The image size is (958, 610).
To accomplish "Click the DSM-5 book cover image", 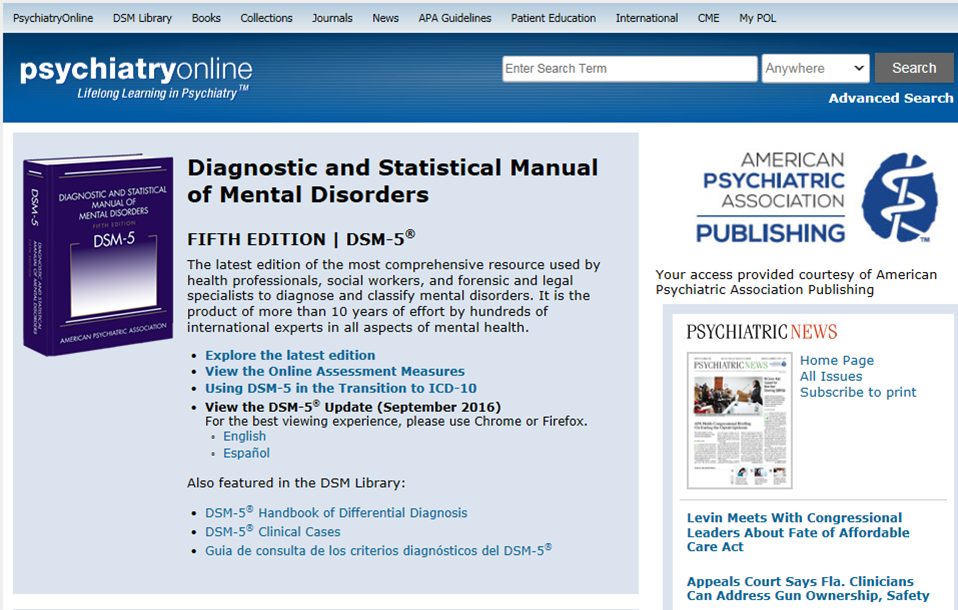I will tap(98, 254).
